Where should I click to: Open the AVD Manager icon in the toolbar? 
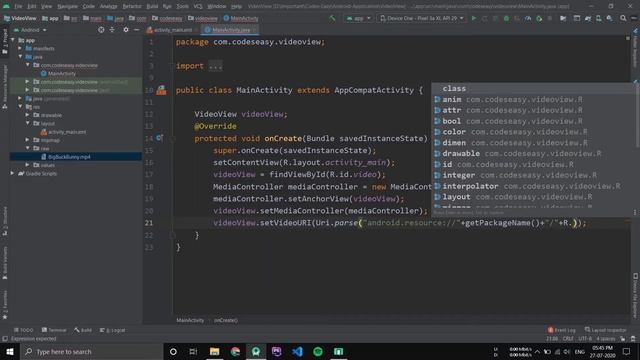click(x=598, y=18)
